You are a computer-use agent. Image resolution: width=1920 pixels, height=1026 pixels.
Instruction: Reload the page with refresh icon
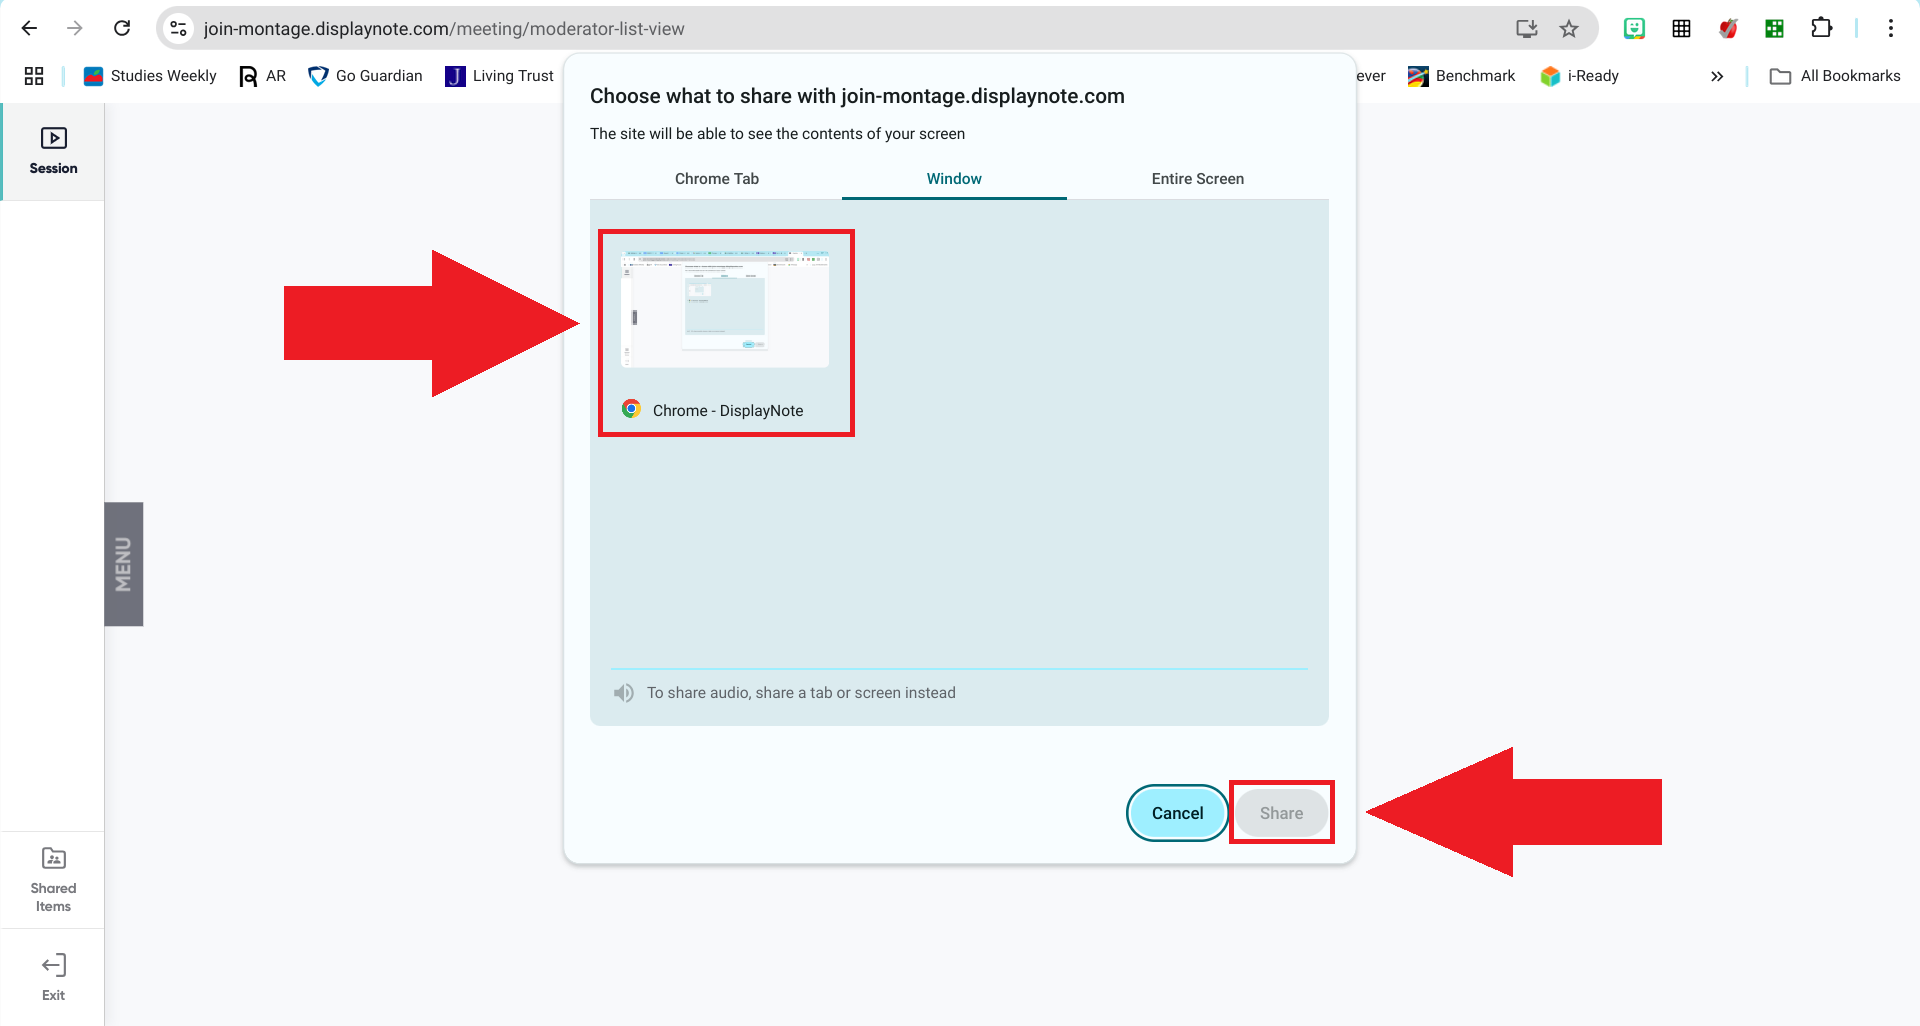pyautogui.click(x=122, y=28)
